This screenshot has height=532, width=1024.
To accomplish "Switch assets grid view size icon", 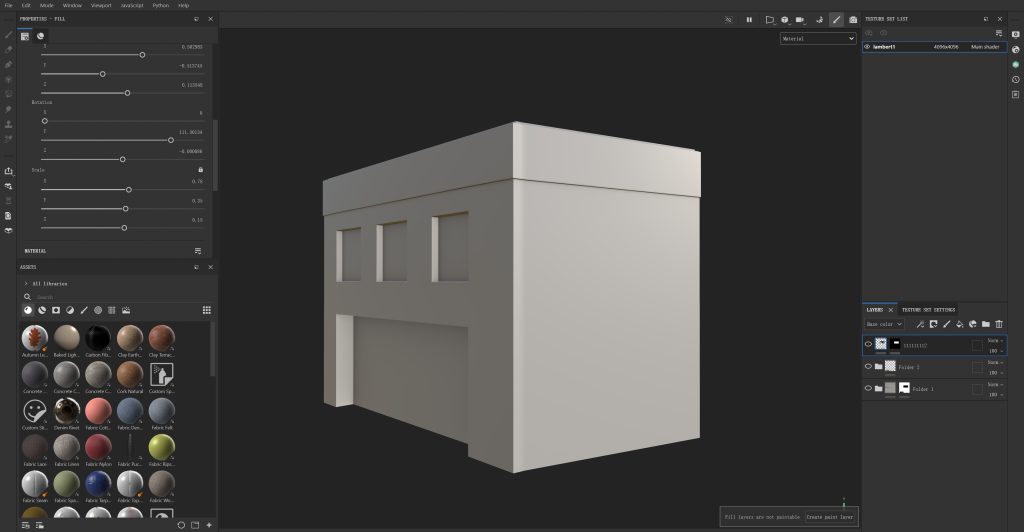I will click(206, 310).
